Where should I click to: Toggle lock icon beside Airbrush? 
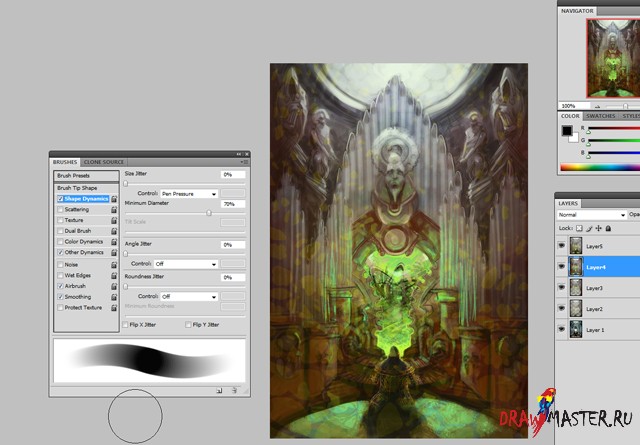point(114,286)
